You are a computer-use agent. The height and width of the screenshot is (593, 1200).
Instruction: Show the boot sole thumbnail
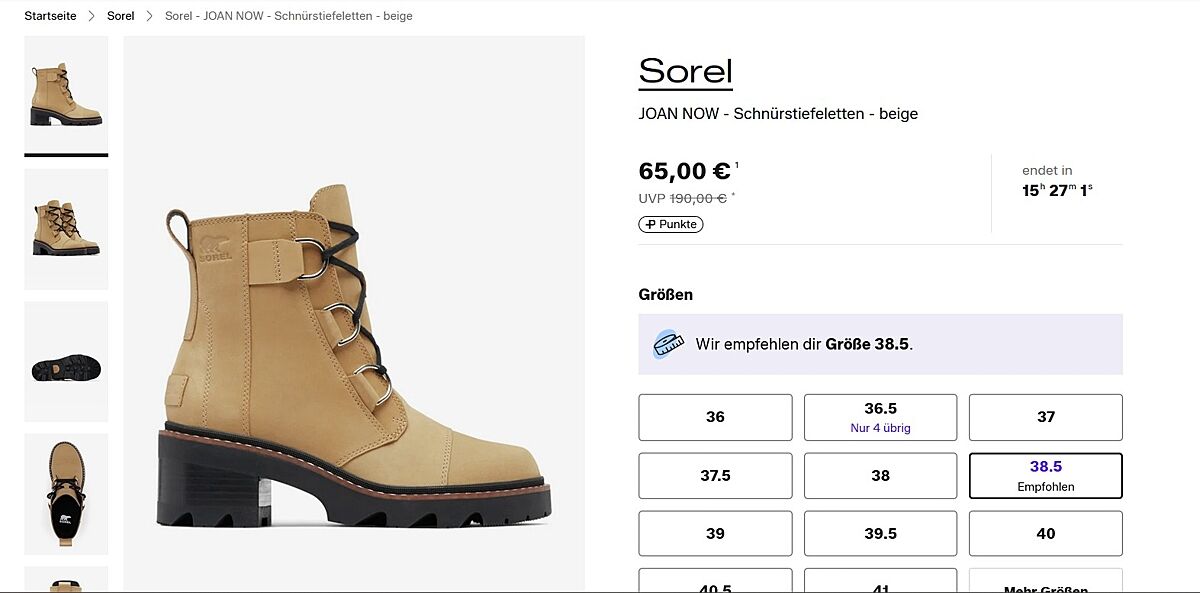tap(66, 362)
